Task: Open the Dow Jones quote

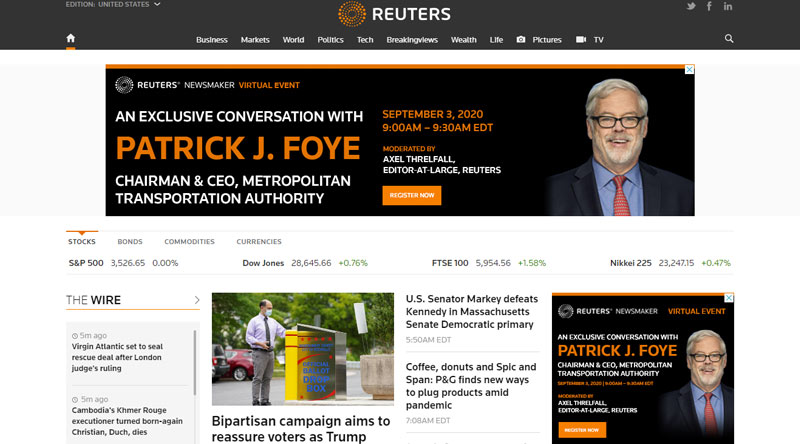Action: pos(263,263)
